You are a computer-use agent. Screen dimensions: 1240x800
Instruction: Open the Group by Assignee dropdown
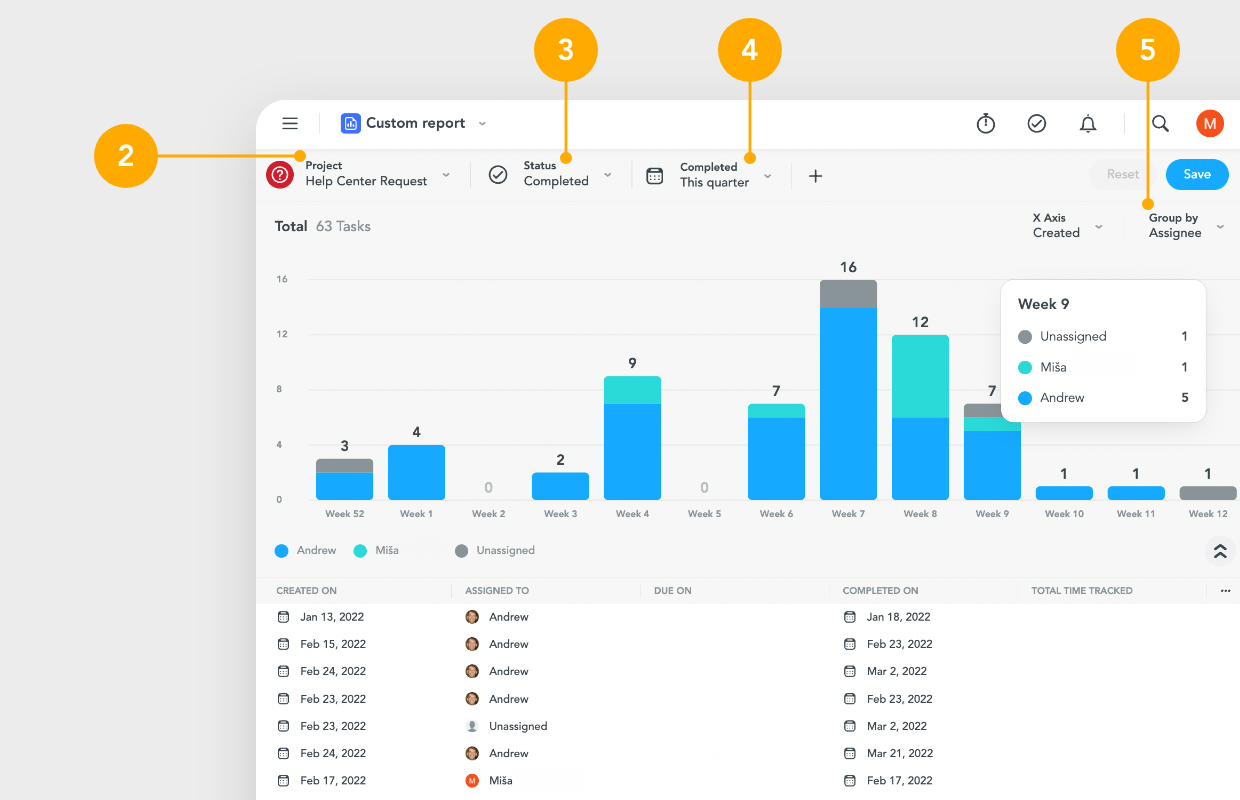[x=1185, y=225]
